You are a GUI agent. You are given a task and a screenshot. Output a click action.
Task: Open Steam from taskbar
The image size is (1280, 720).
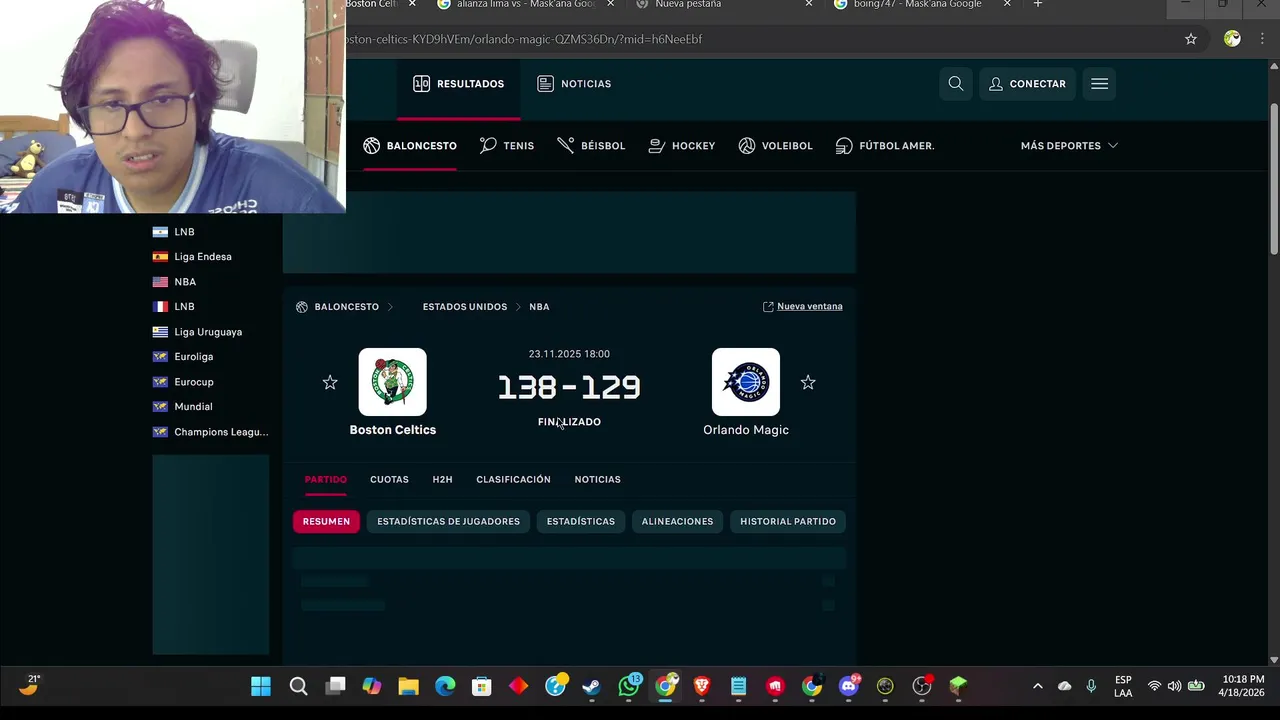tap(592, 686)
